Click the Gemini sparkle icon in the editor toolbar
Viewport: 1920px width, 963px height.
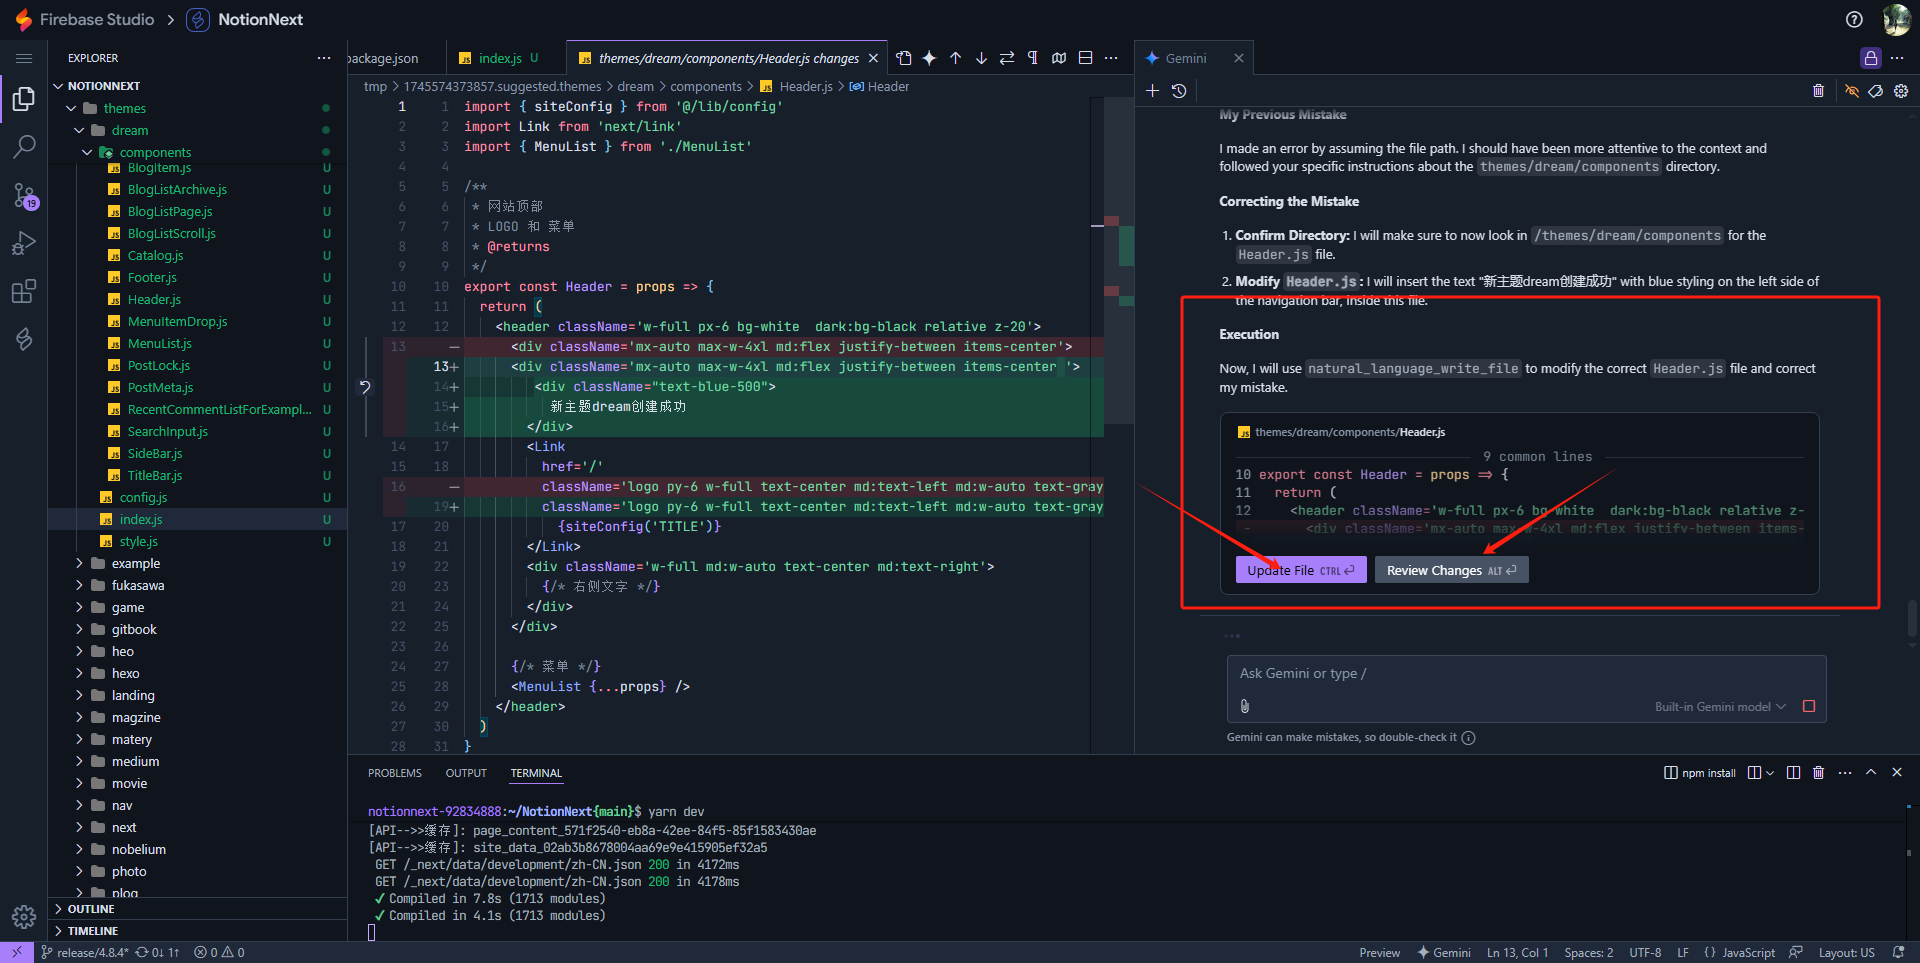click(x=929, y=58)
